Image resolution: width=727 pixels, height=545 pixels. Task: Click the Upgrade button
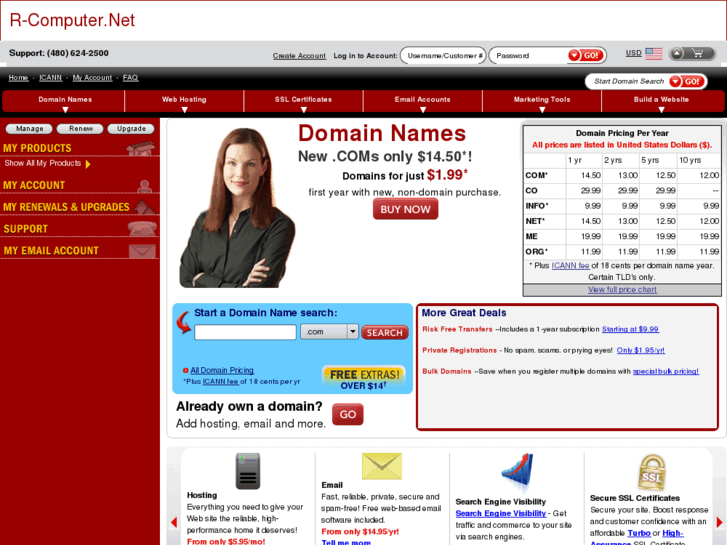pyautogui.click(x=131, y=128)
